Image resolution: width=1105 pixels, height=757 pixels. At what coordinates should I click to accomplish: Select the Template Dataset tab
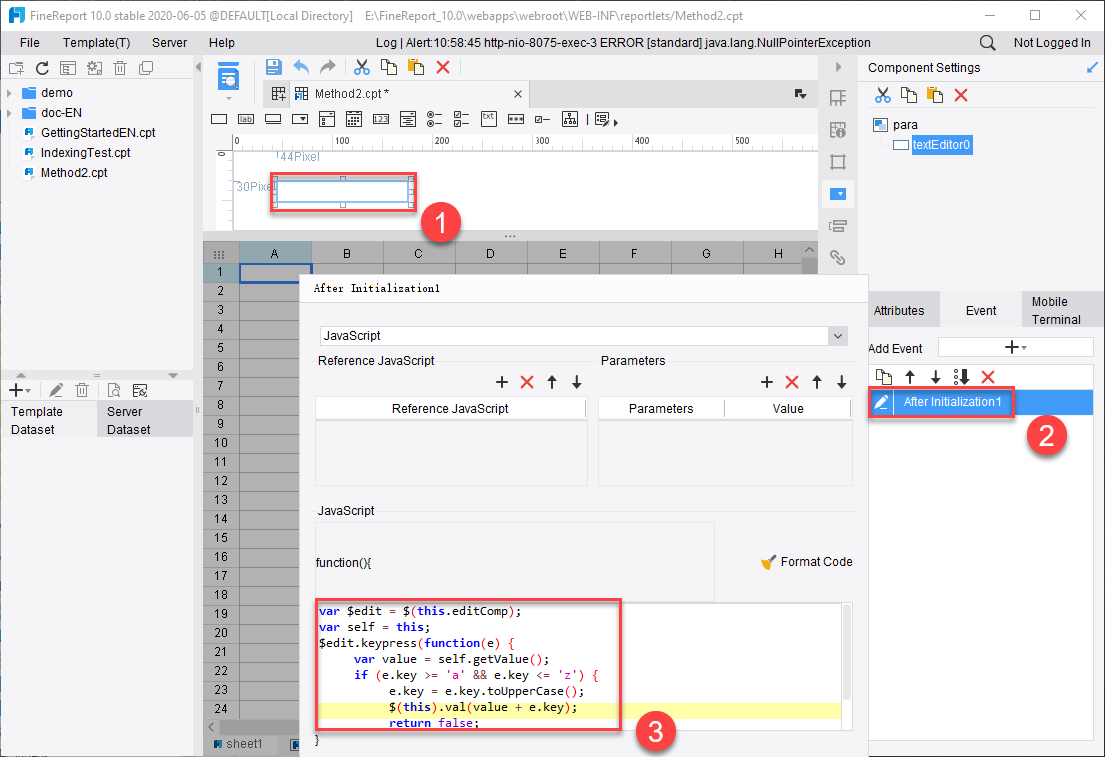coord(49,420)
